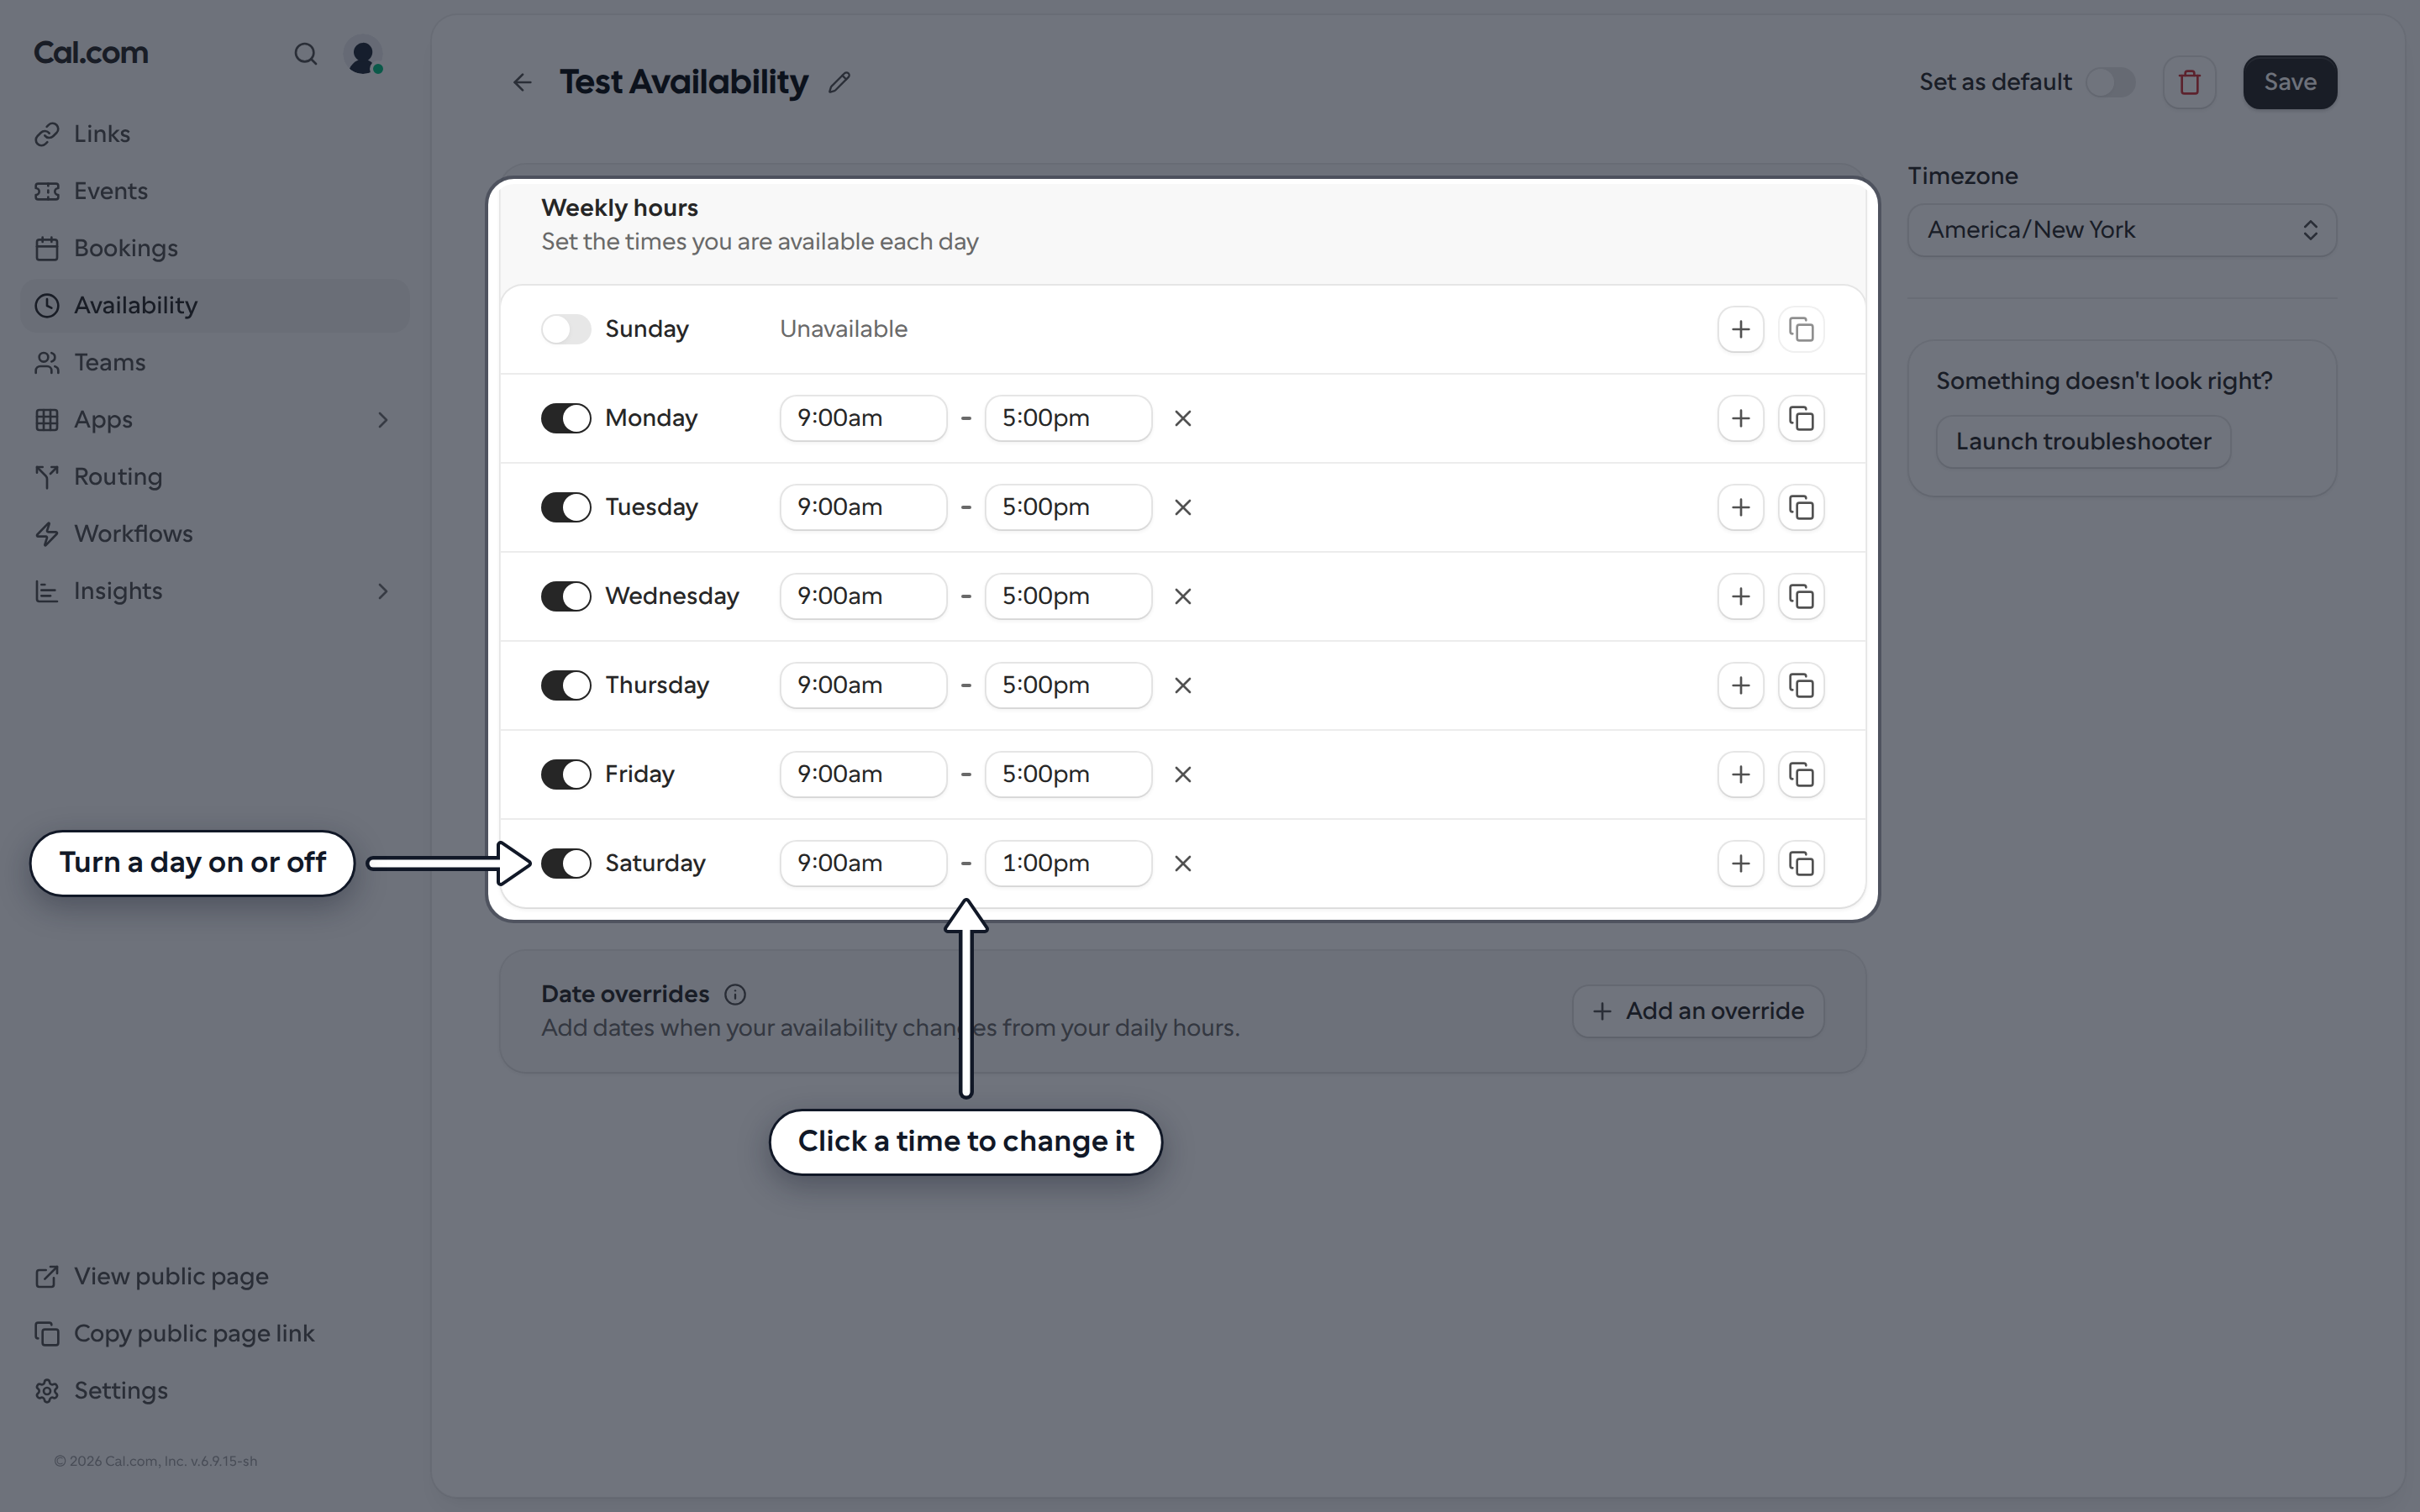Click the Date overrides info icon
Image resolution: width=2420 pixels, height=1512 pixels.
click(x=735, y=994)
